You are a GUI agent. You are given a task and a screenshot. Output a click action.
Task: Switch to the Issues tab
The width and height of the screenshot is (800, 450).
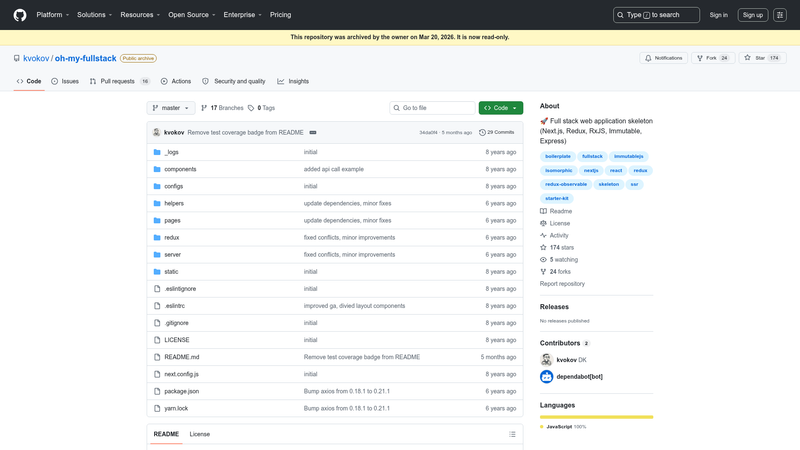[65, 81]
